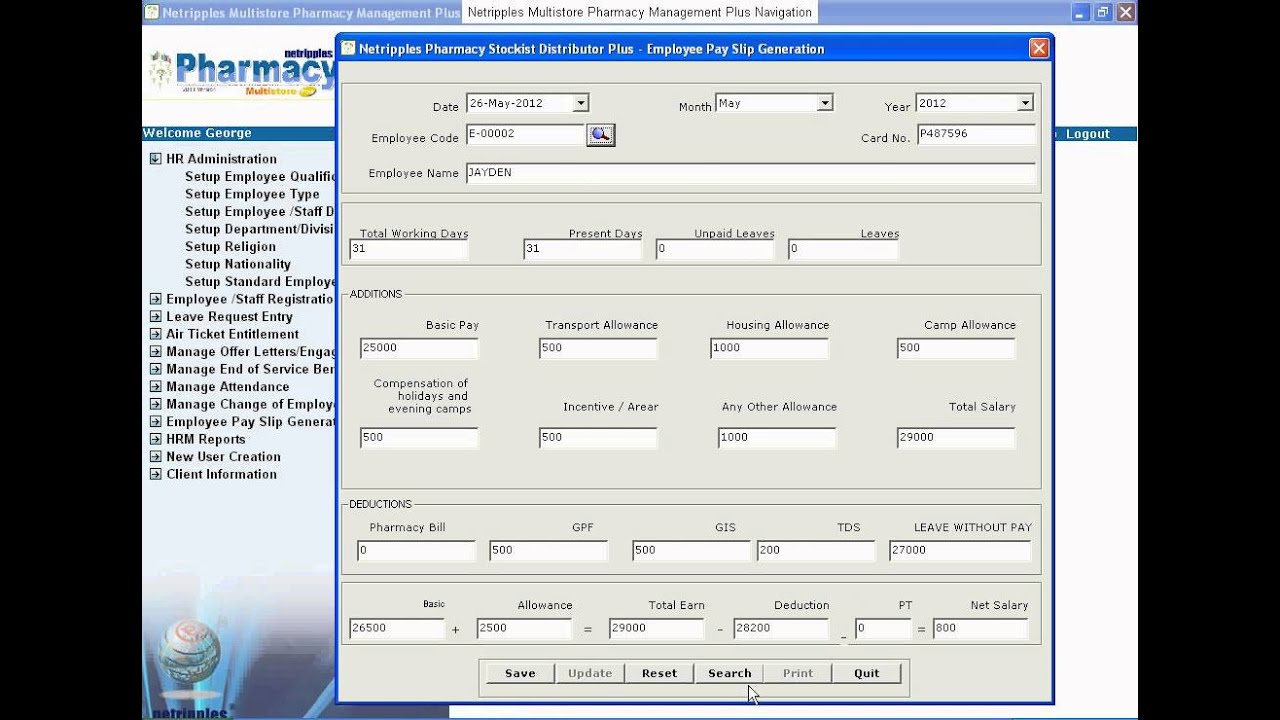Expand the Manage End of Service node

tap(155, 369)
